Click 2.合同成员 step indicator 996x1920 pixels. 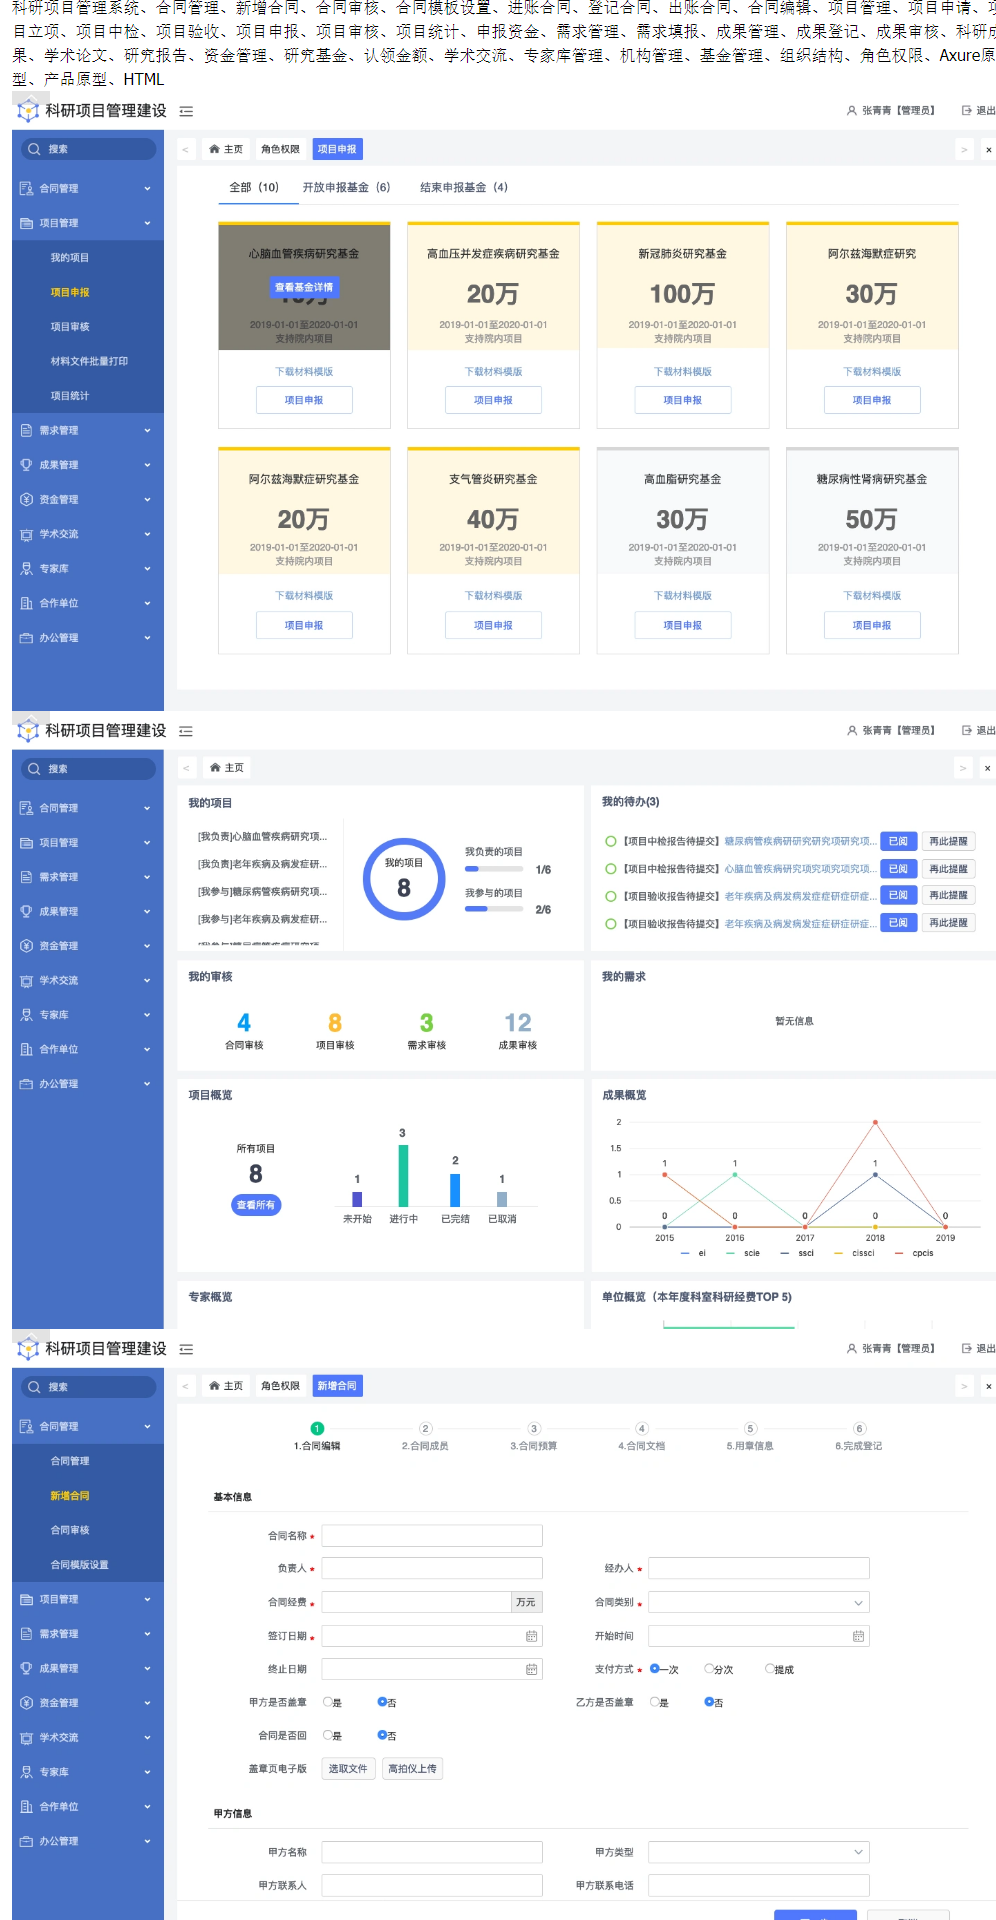(425, 1437)
